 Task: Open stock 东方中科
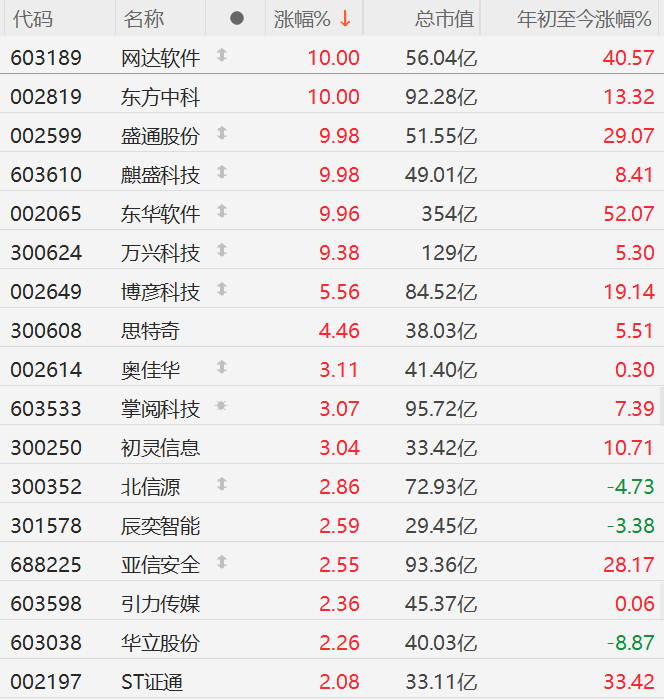(x=160, y=97)
